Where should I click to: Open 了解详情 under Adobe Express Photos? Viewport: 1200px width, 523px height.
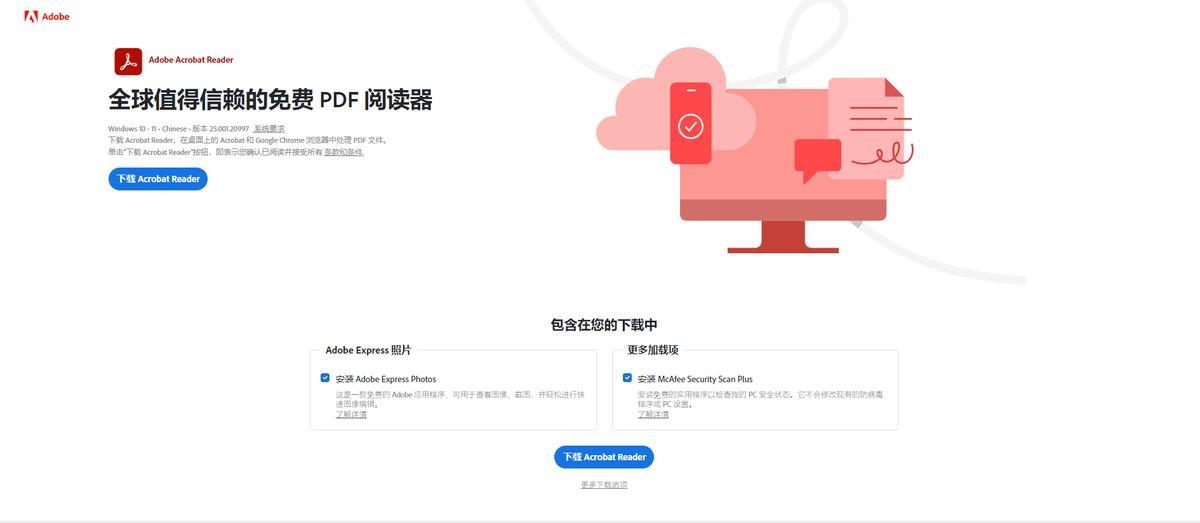(x=351, y=414)
